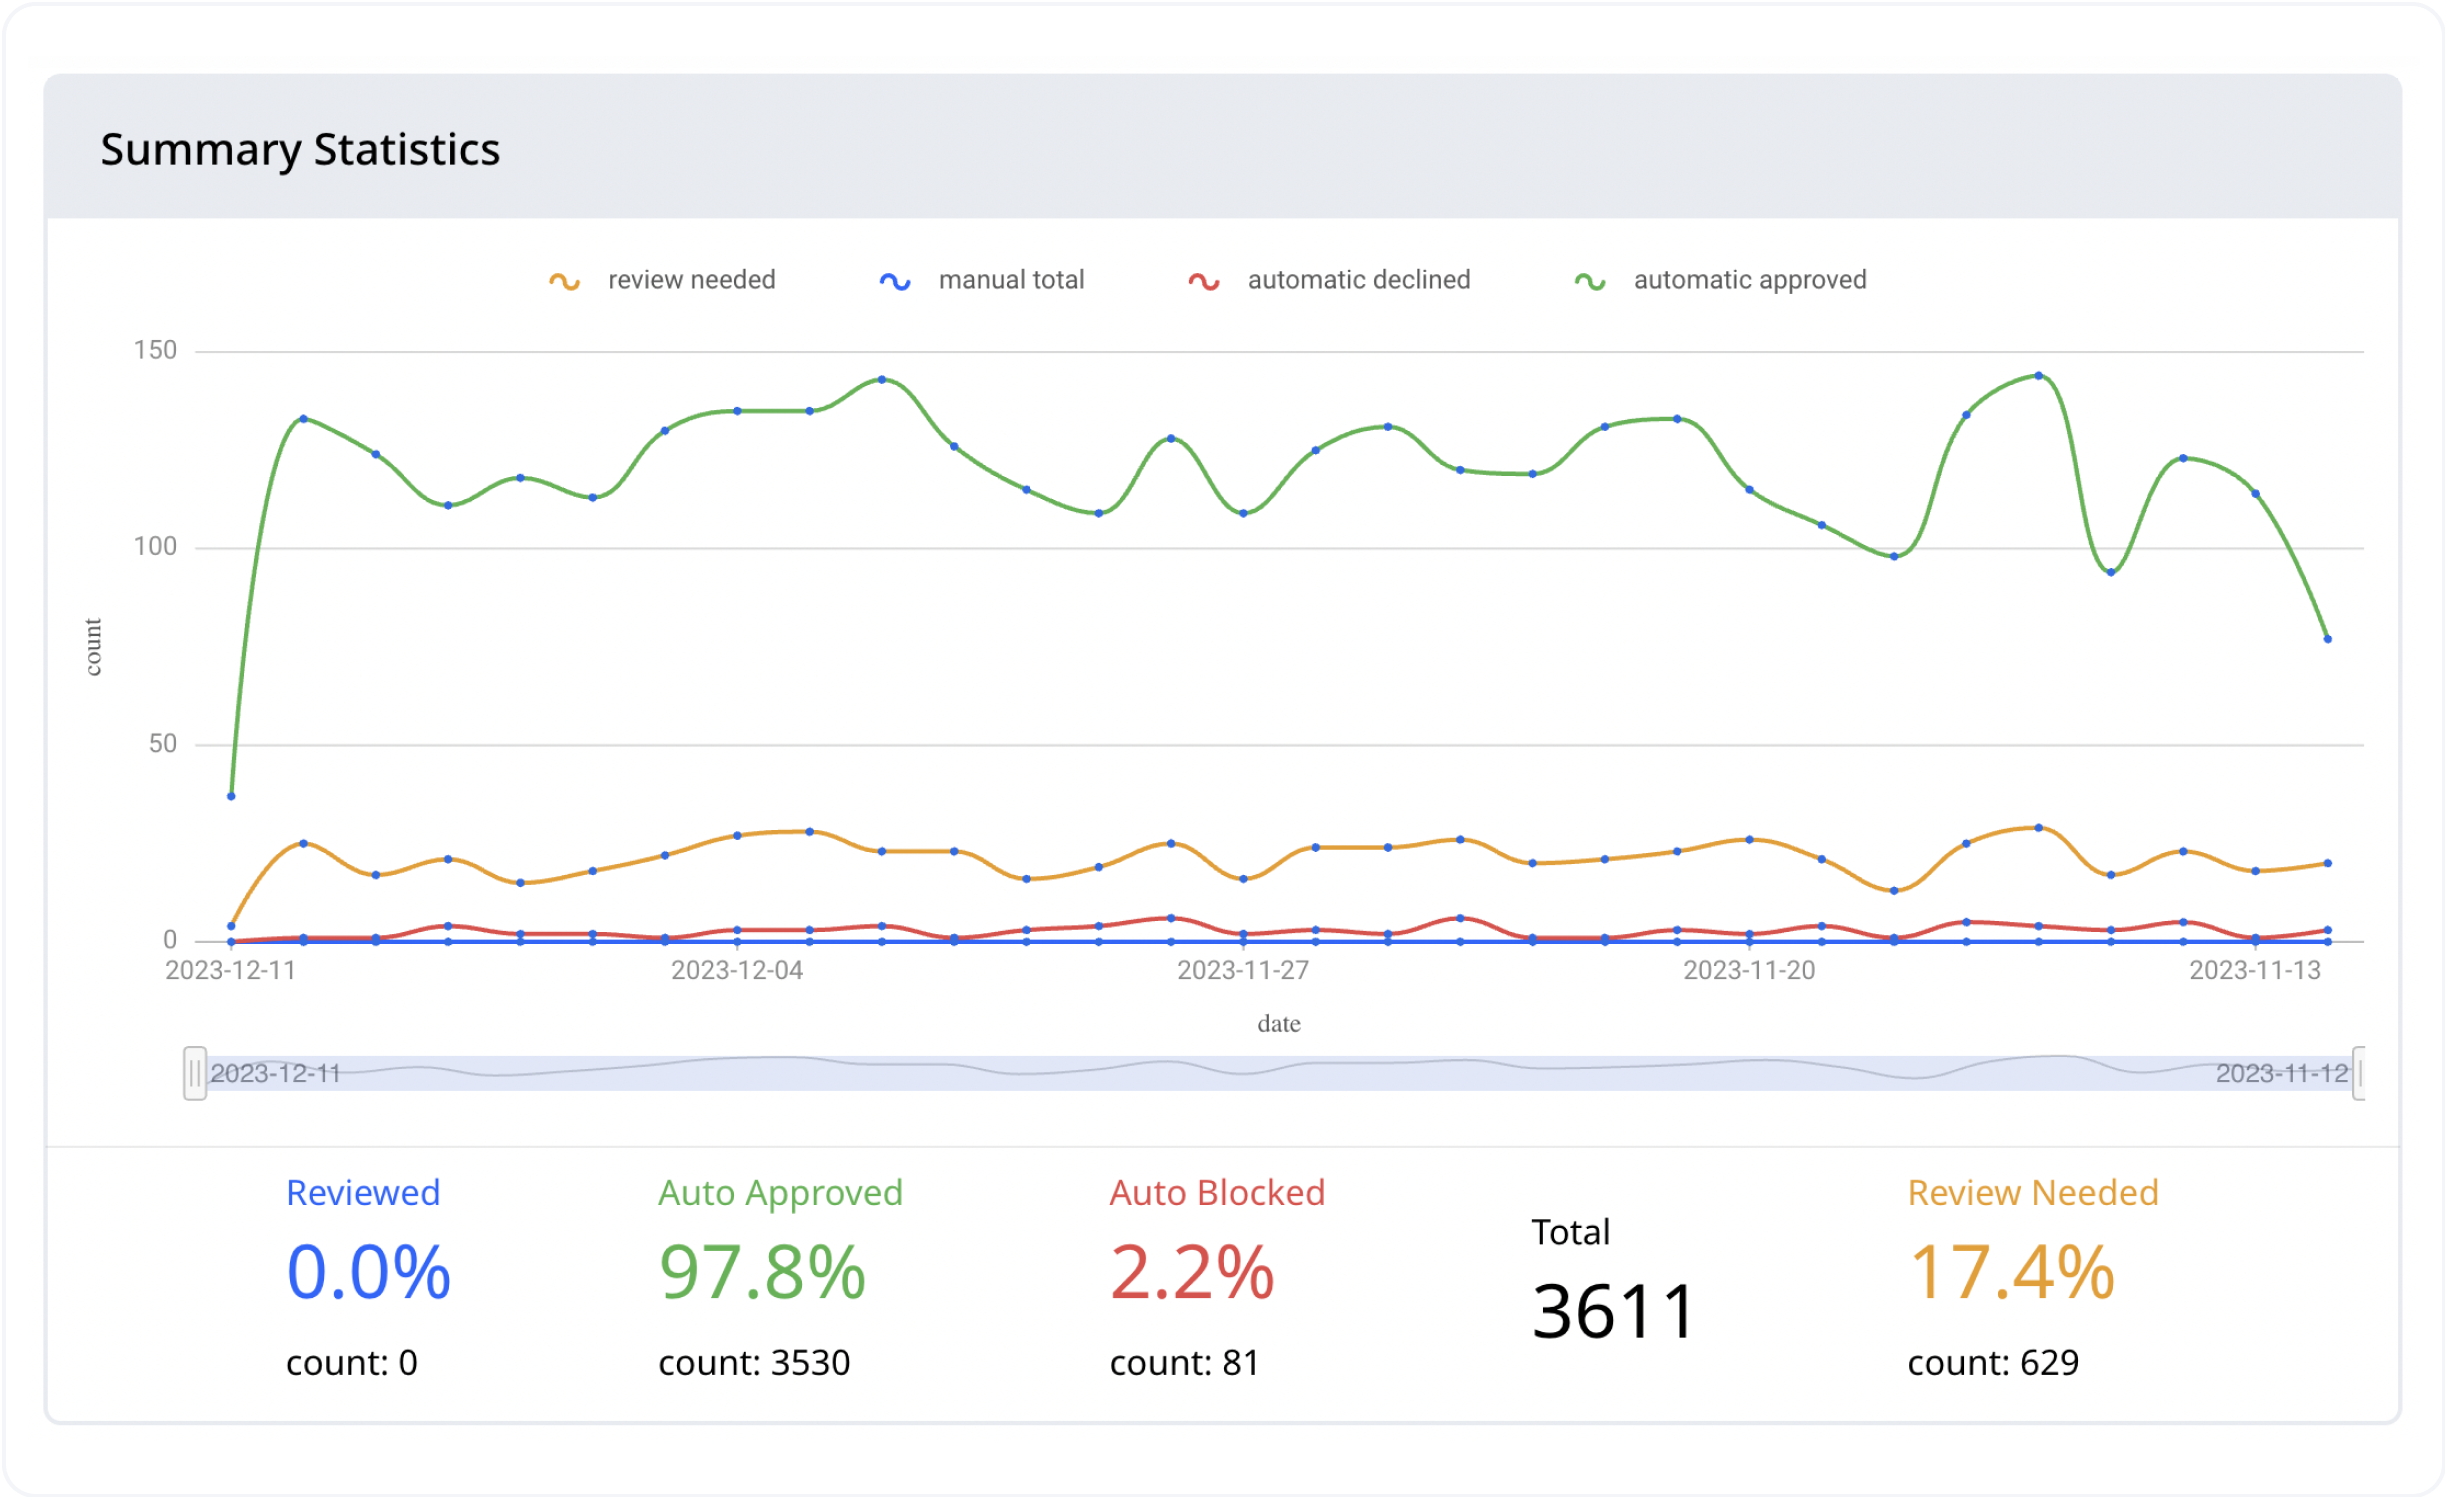The image size is (2445, 1497).
Task: Click the orange review needed legend icon
Action: coord(565,282)
